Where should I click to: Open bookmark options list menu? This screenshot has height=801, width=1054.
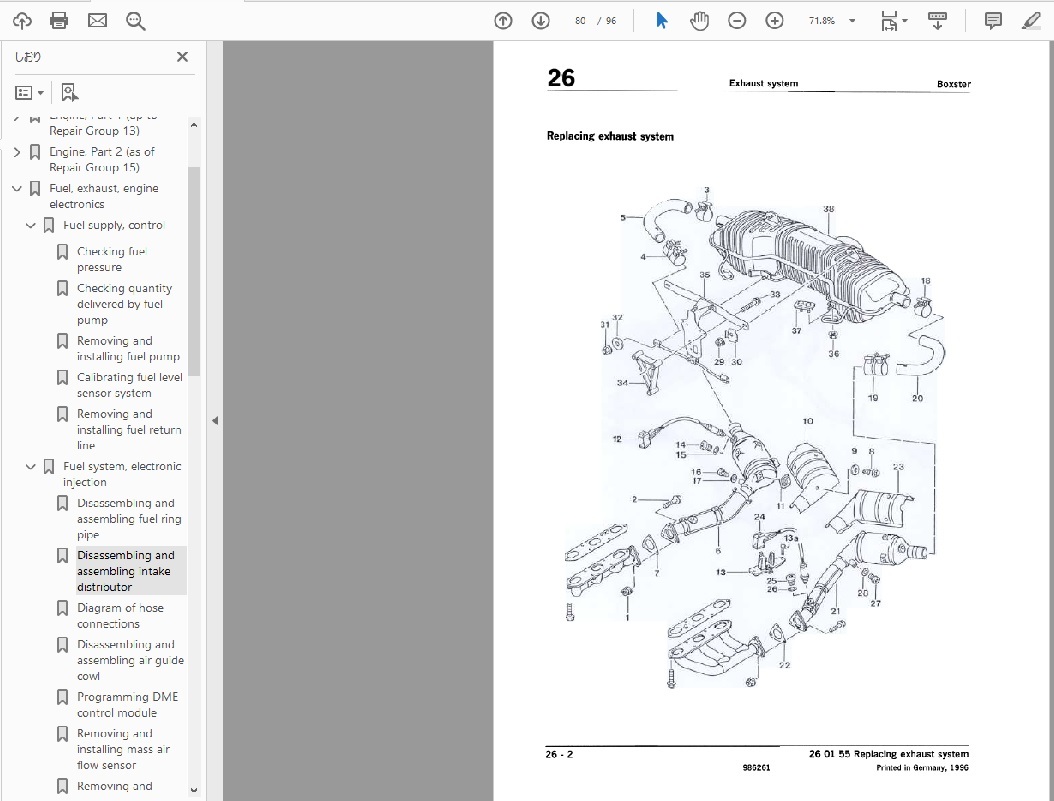click(x=29, y=93)
